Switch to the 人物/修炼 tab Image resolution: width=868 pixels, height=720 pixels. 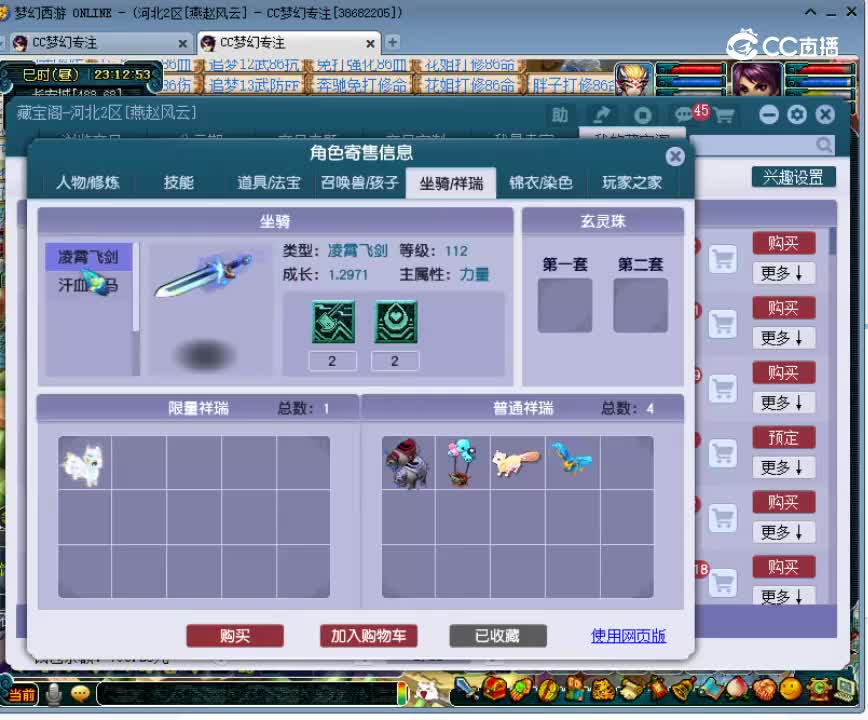click(87, 183)
